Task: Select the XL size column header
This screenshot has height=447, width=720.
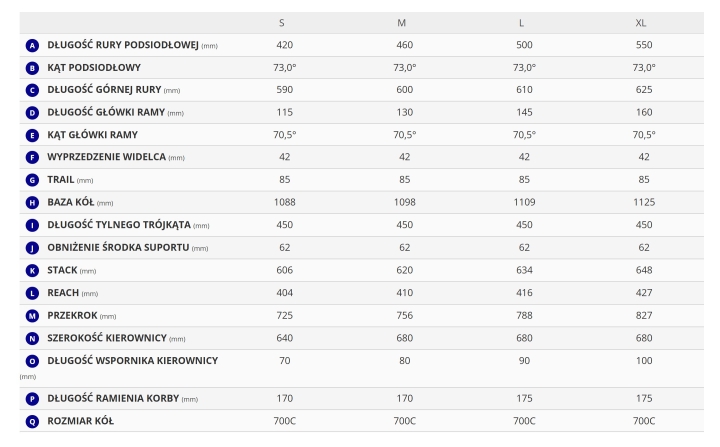Action: (641, 22)
